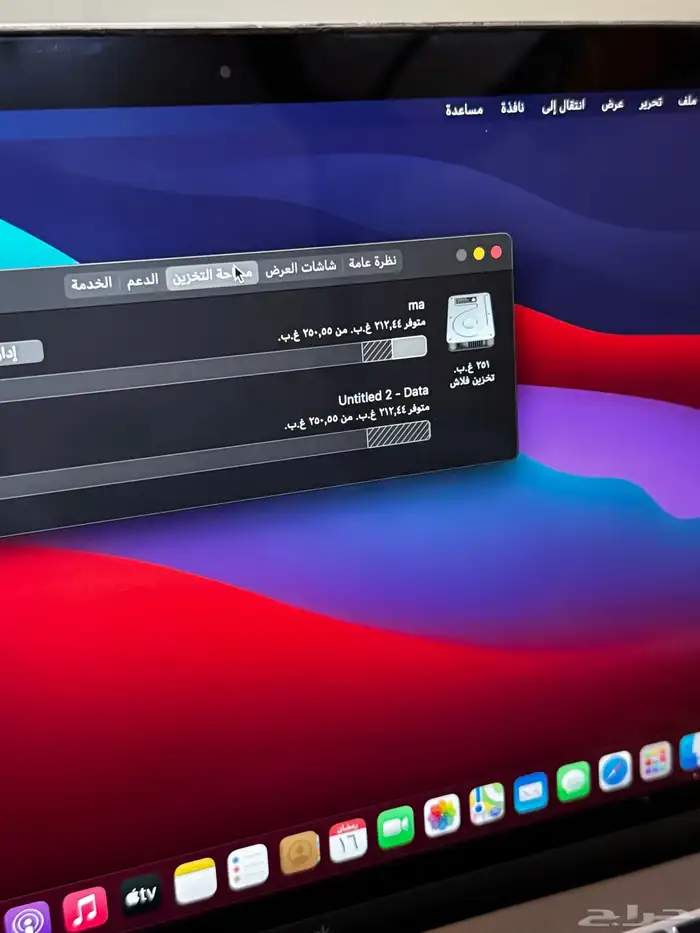Open Reminders from the dock
Image resolution: width=700 pixels, height=933 pixels.
(248, 866)
